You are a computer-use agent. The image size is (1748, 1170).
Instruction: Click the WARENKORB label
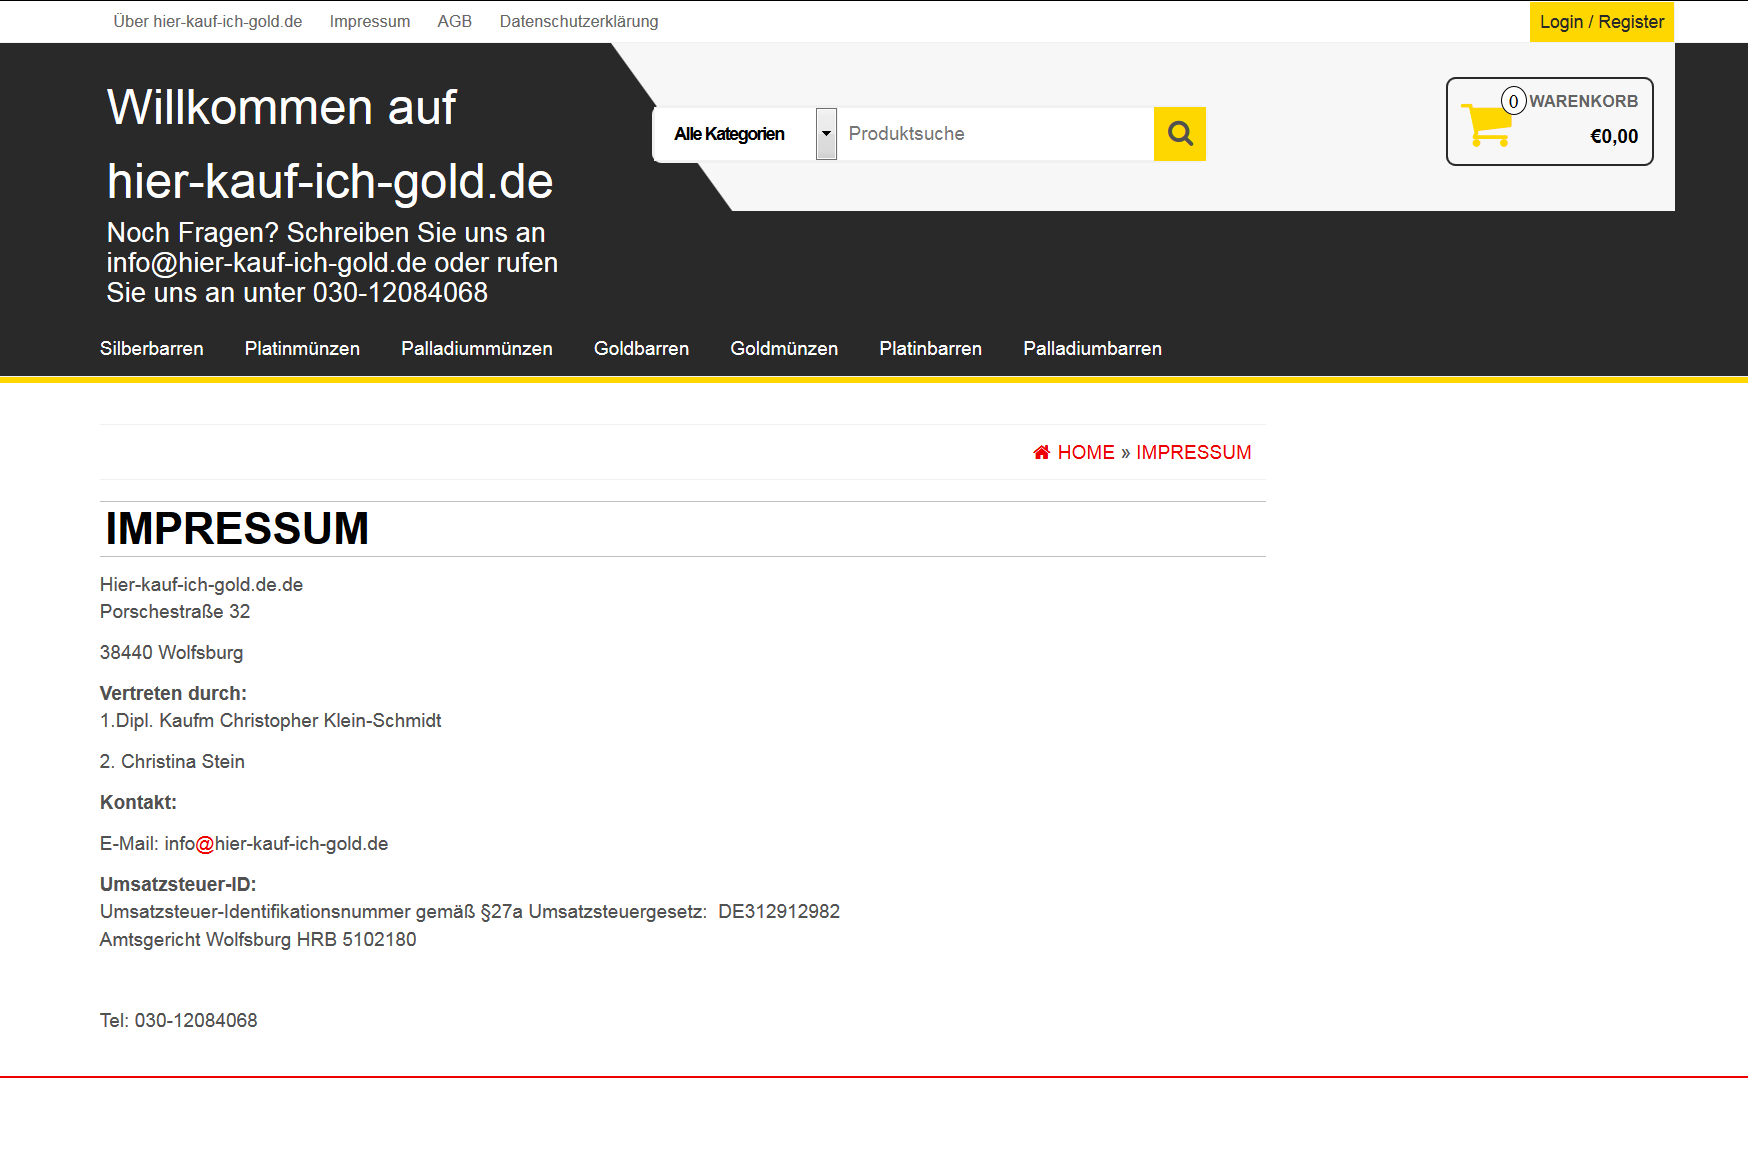pos(1583,101)
